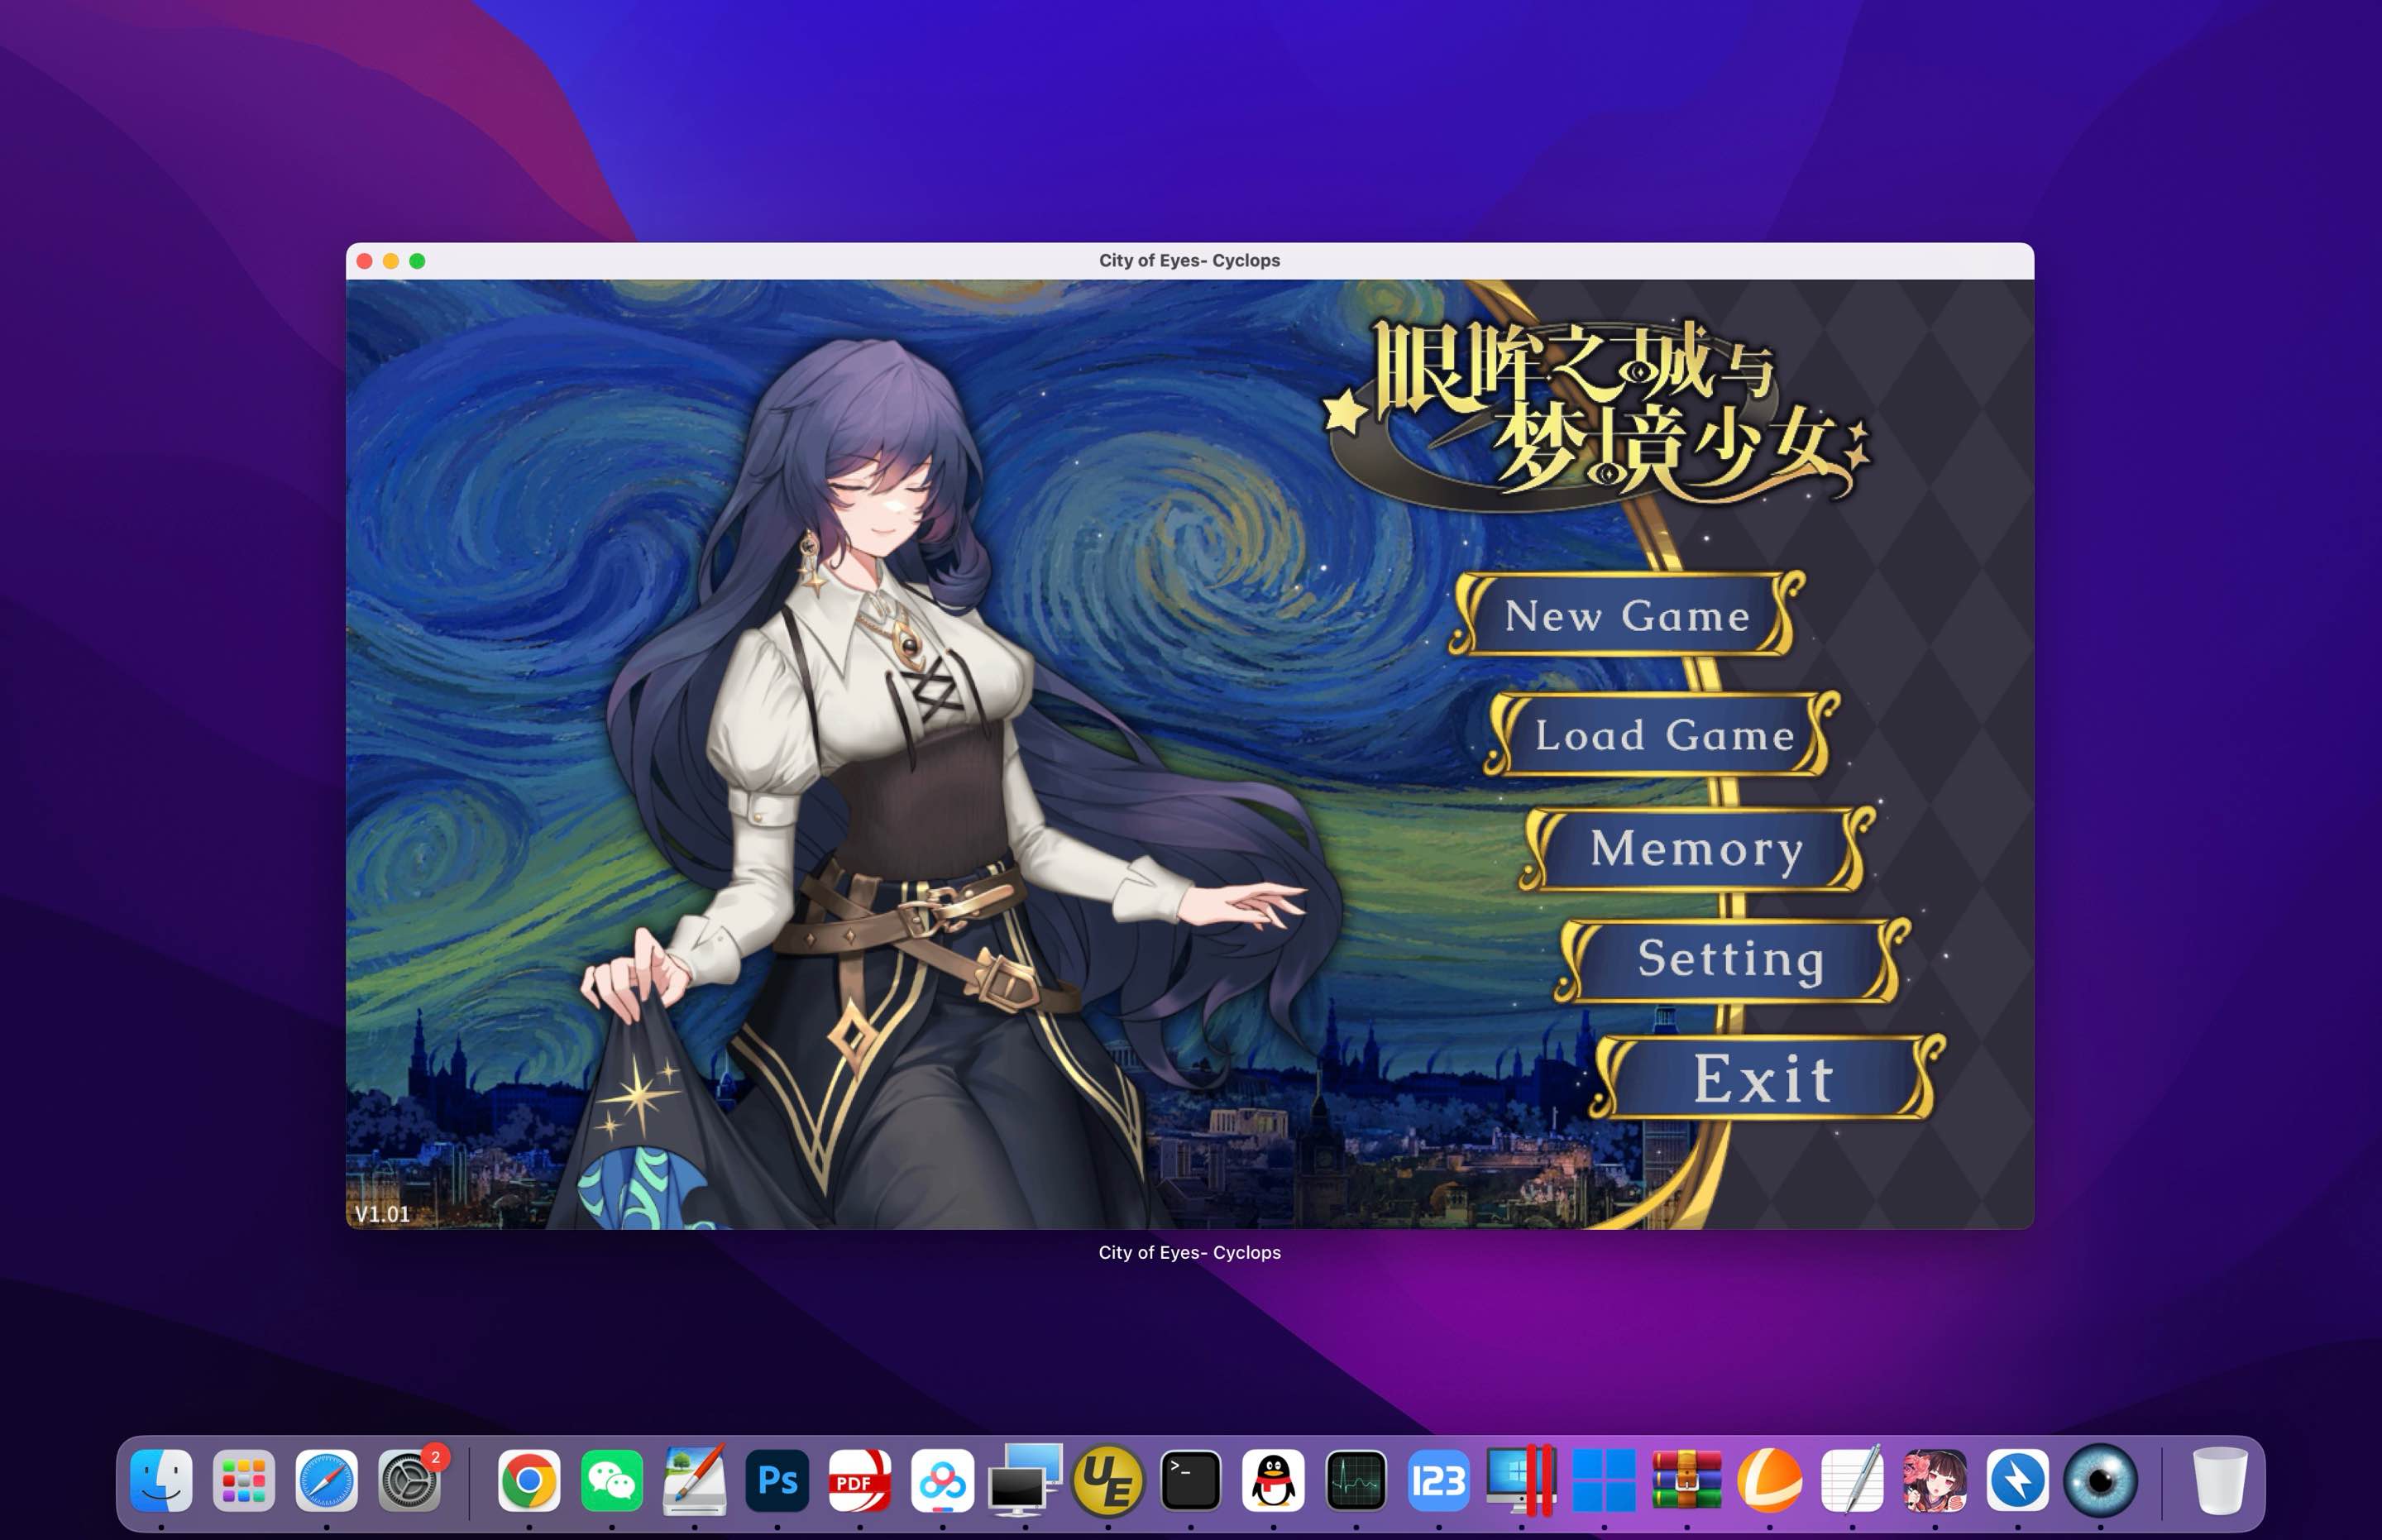Click the City of Eyes- Cyclops caption below the window
Viewport: 2382px width, 1540px height.
(1189, 1252)
